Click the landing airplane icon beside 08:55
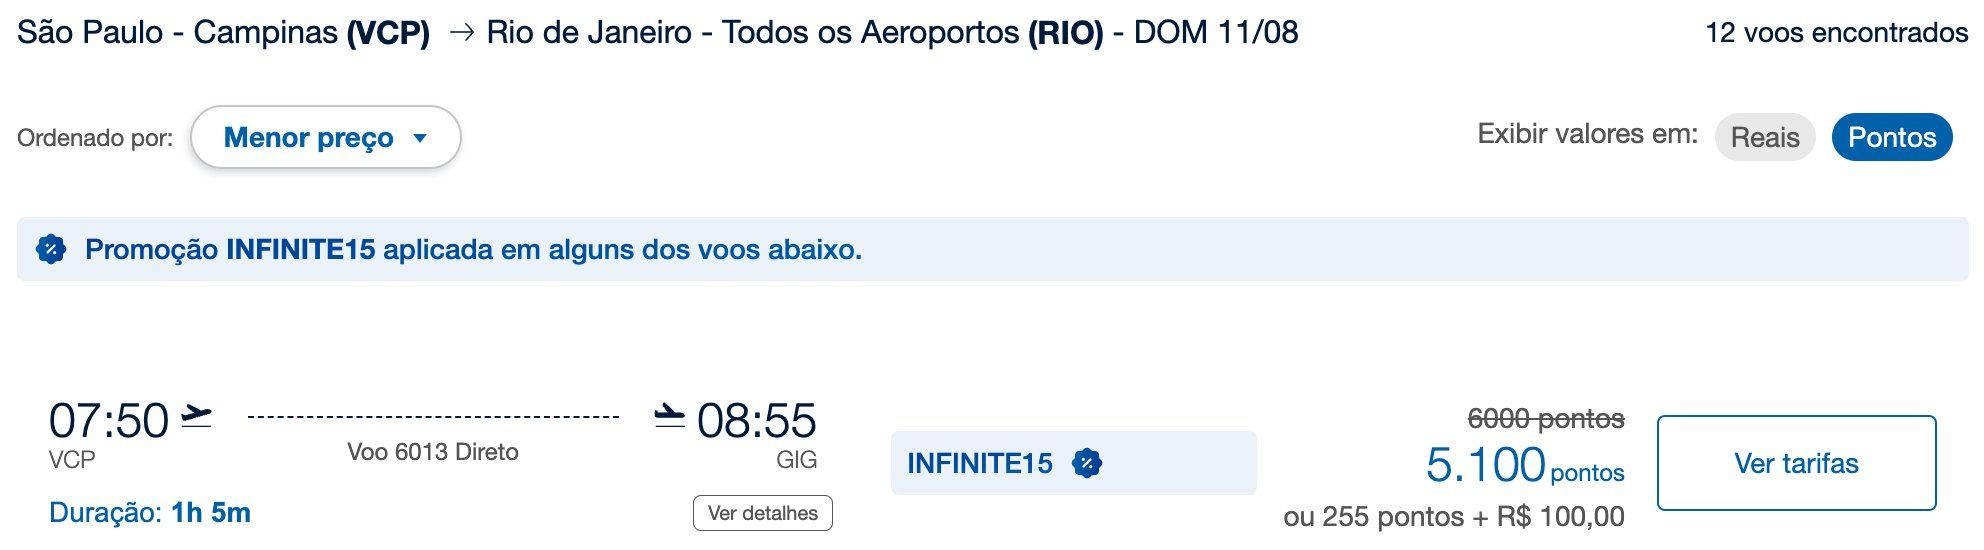Image resolution: width=1984 pixels, height=550 pixels. point(669,416)
